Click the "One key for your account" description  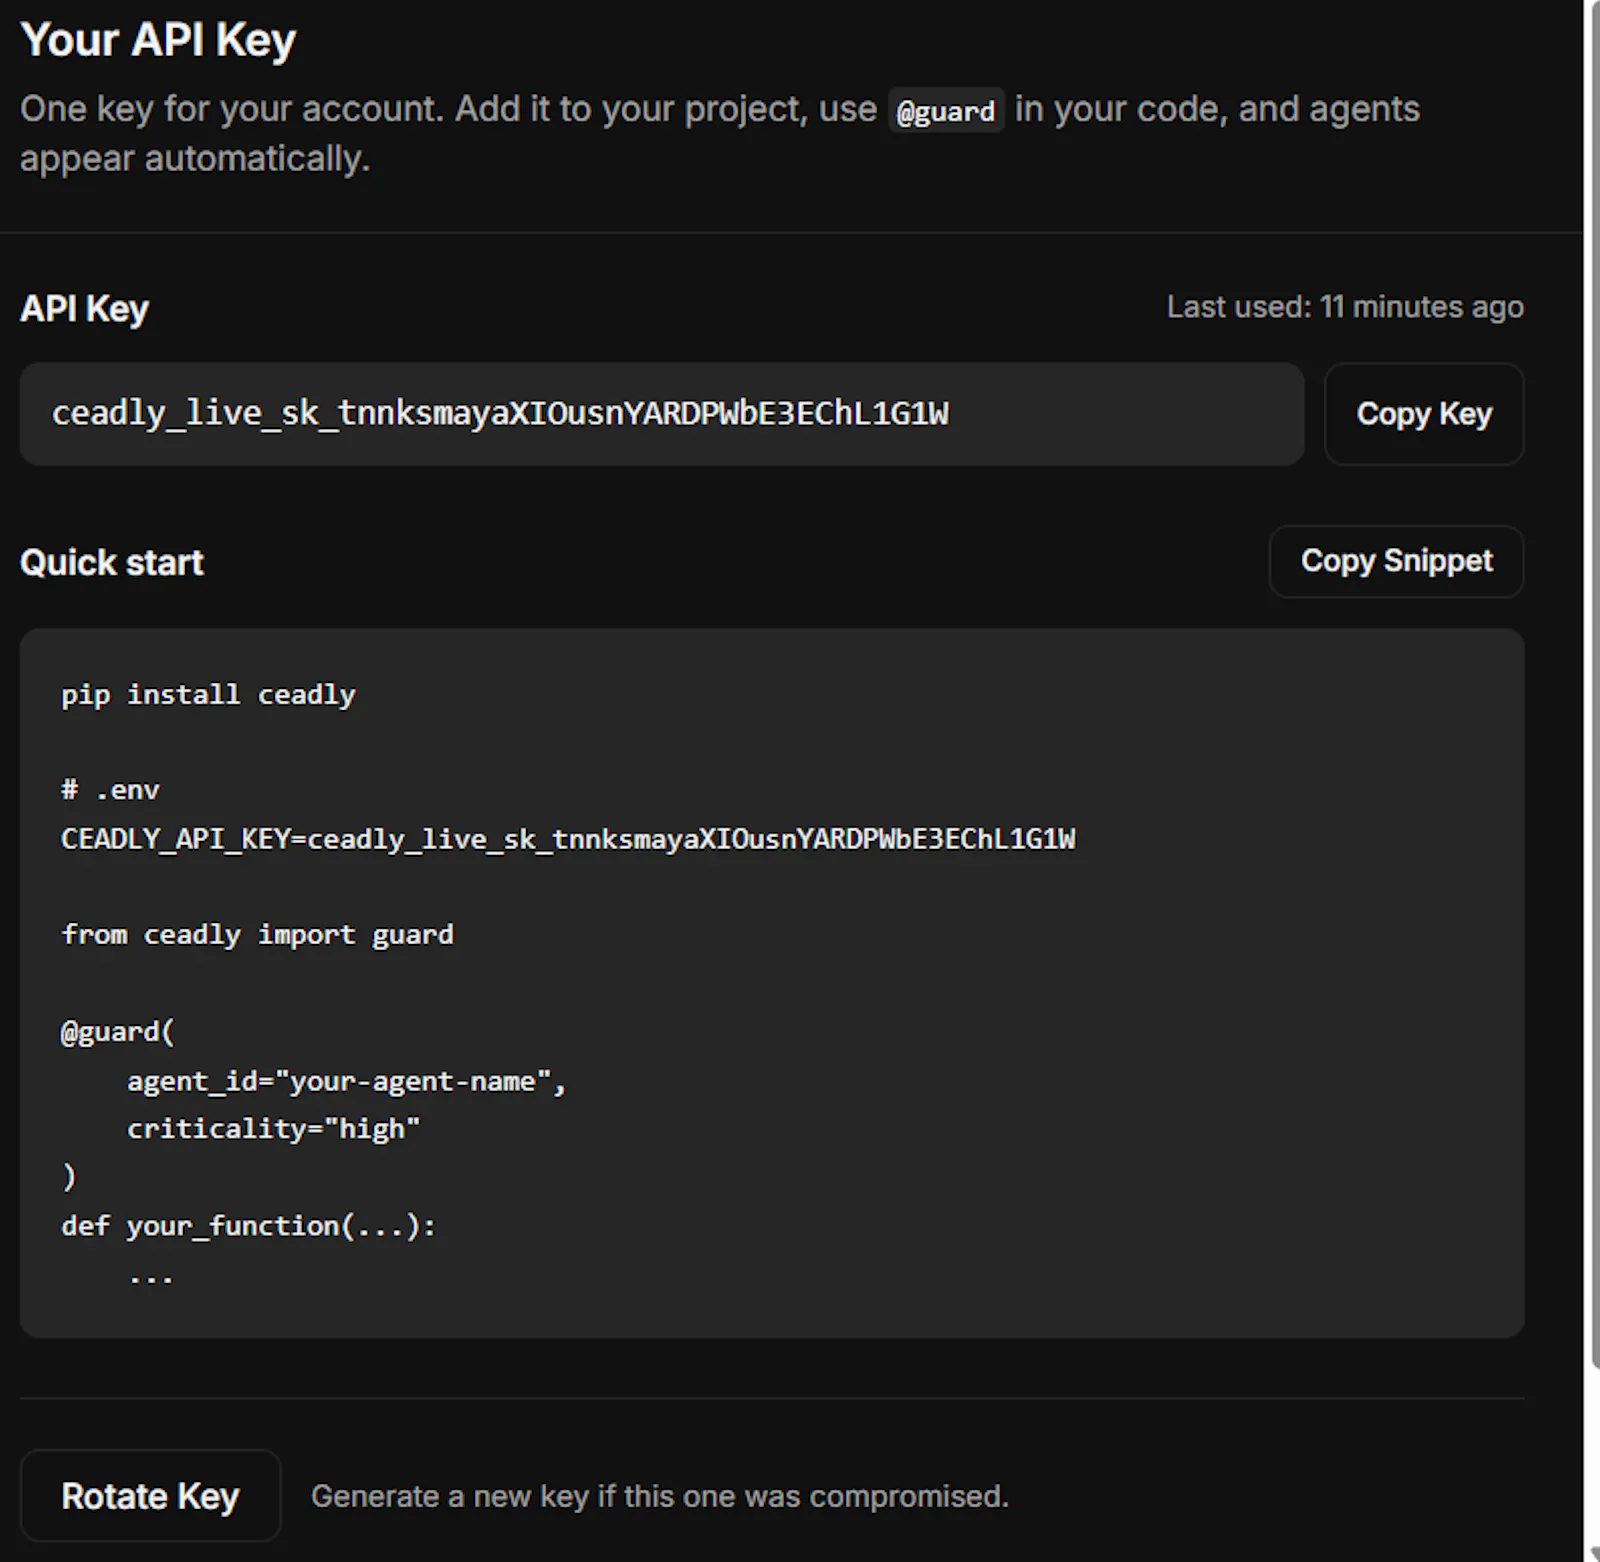tap(720, 134)
